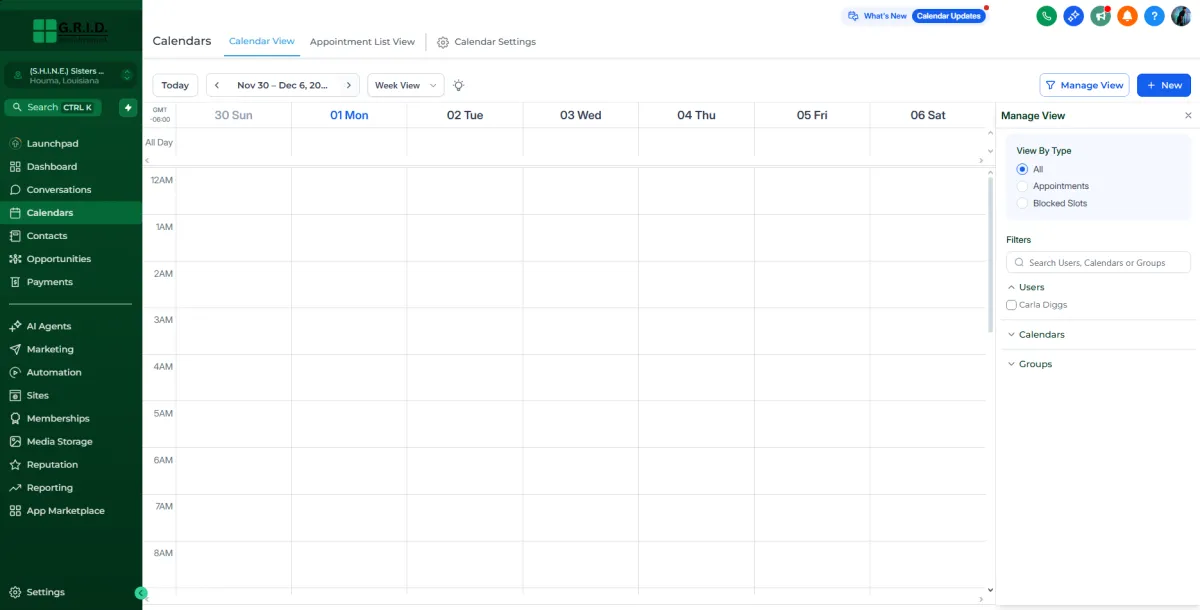Open the phone dialer icon
Image resolution: width=1200 pixels, height=610 pixels.
tap(1046, 16)
